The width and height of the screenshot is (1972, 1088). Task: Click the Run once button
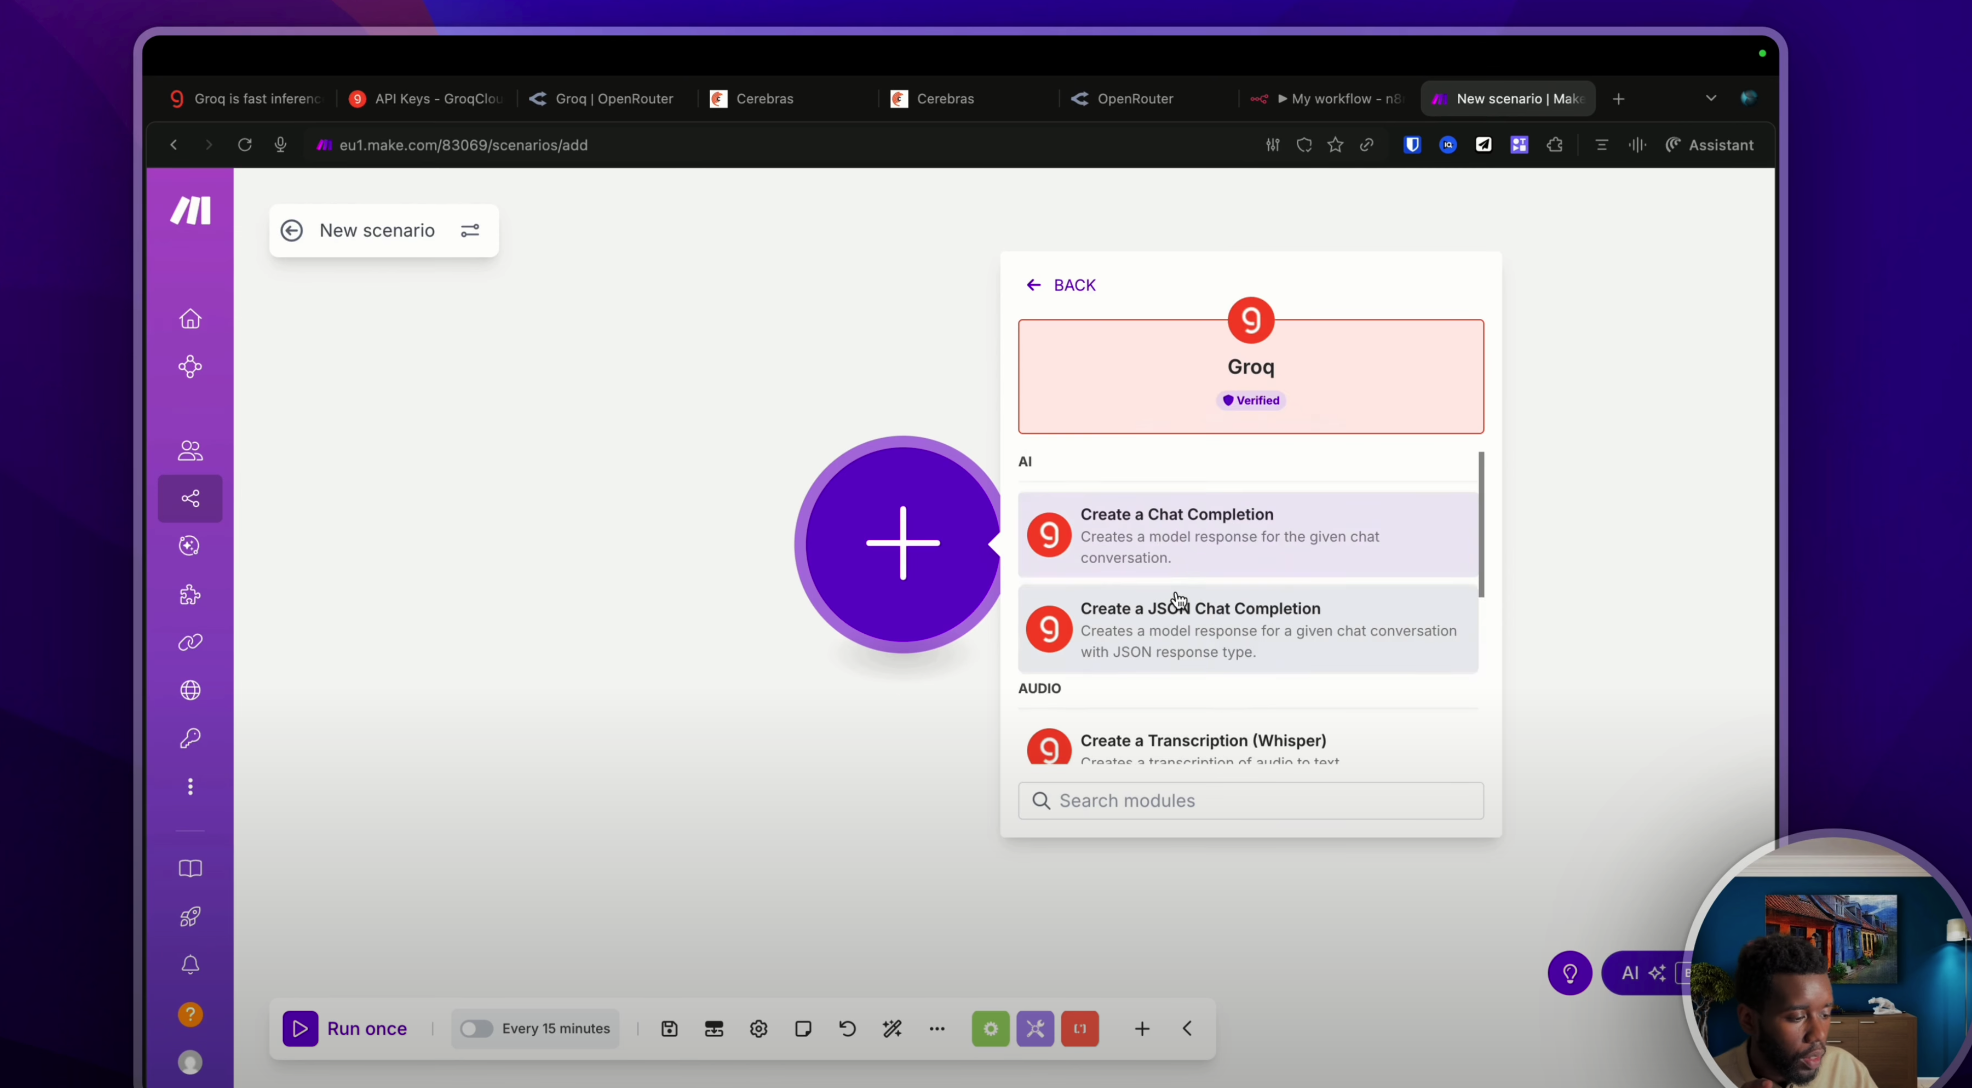(x=345, y=1028)
